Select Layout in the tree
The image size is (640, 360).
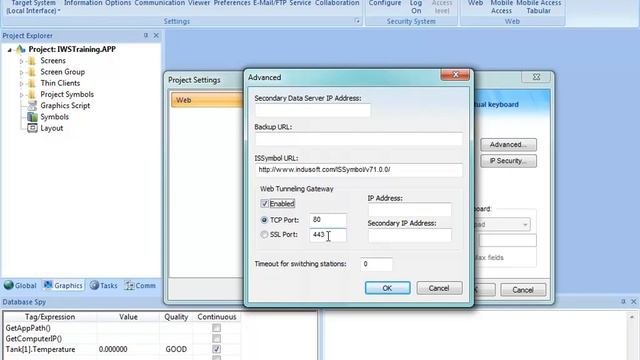click(x=51, y=128)
